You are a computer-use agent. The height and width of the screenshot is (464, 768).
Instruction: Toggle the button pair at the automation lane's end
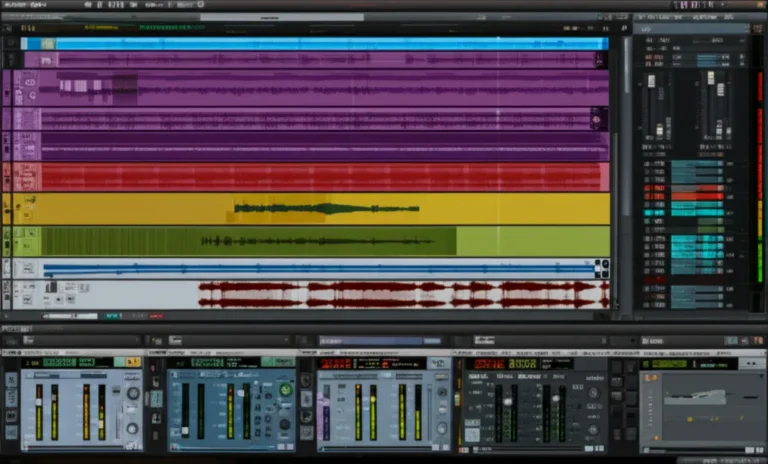click(x=602, y=269)
